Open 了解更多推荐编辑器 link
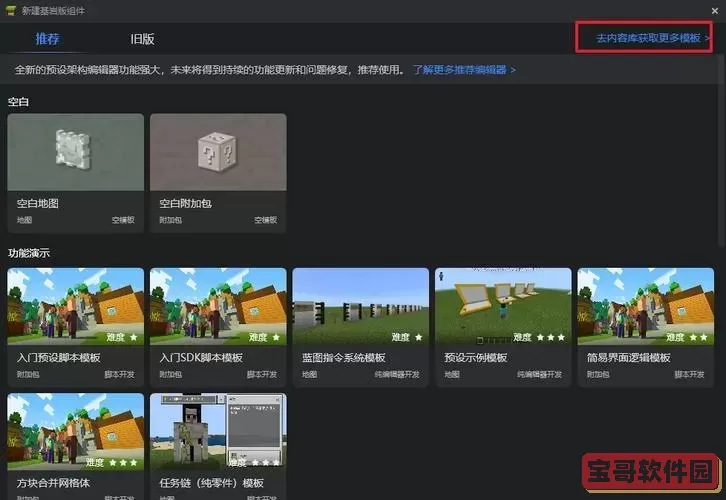726x500 pixels. click(x=464, y=70)
